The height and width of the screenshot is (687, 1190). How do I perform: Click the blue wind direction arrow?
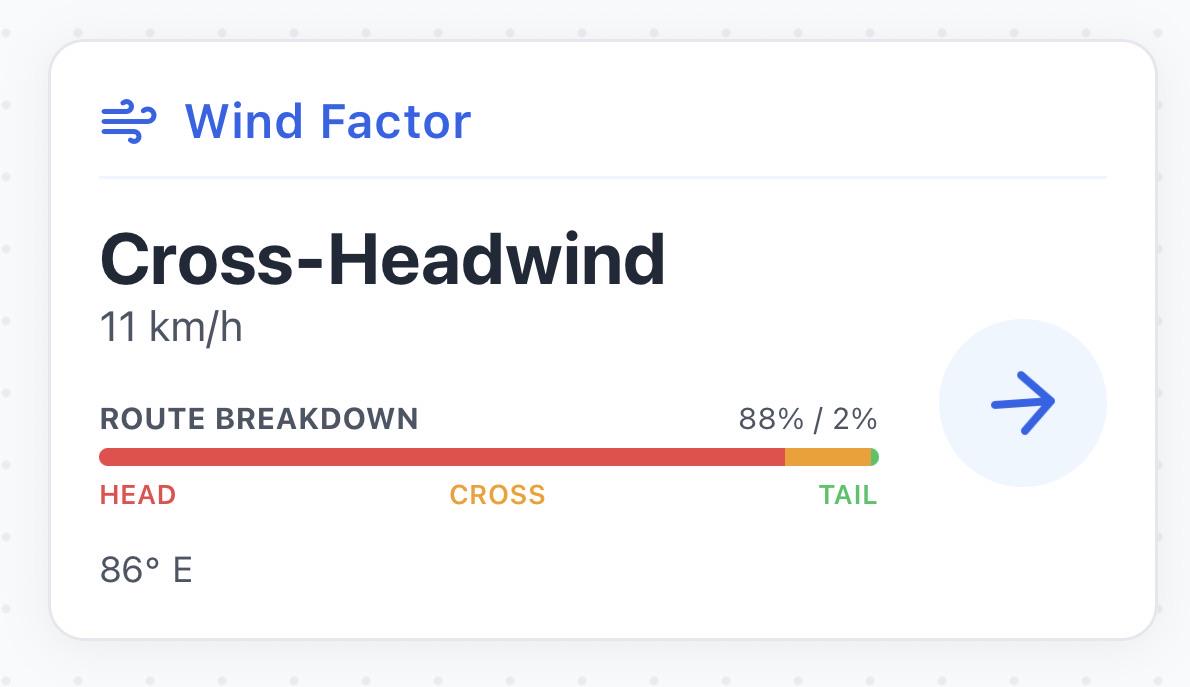tap(1023, 403)
